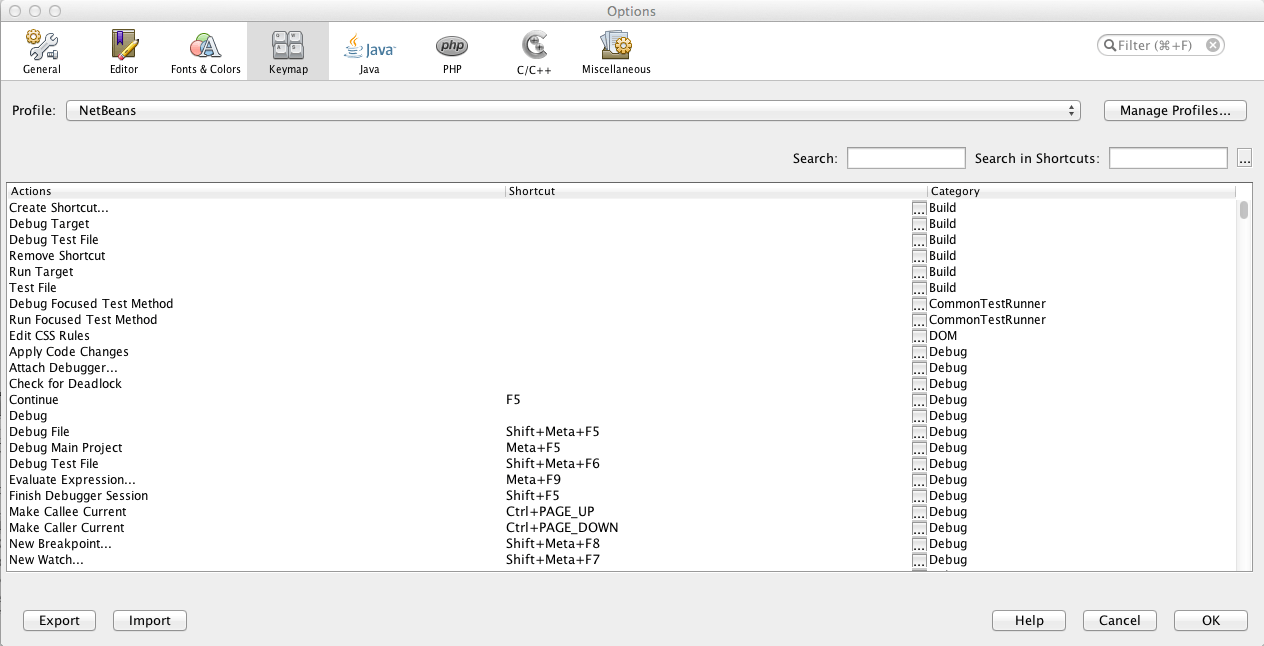This screenshot has width=1264, height=646.
Task: Open shortcut editor for Continue action
Action: (919, 400)
